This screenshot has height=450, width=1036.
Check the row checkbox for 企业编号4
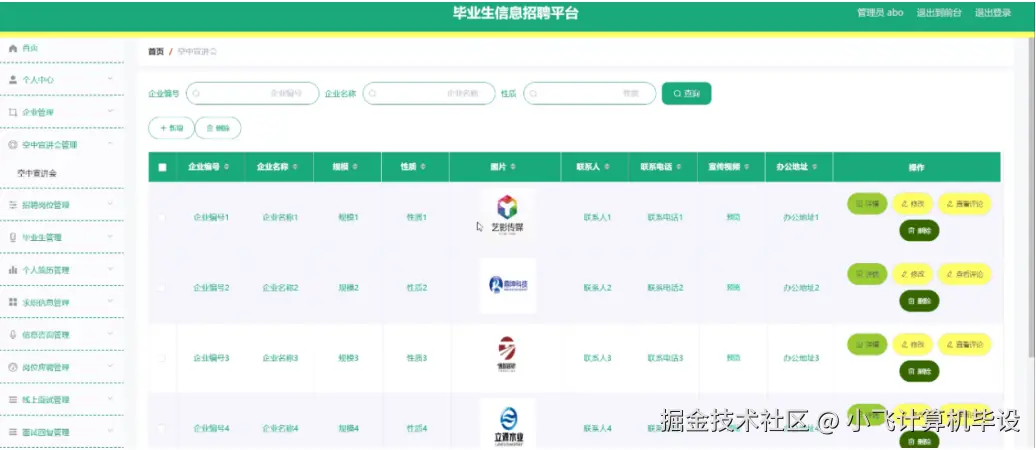(161, 428)
